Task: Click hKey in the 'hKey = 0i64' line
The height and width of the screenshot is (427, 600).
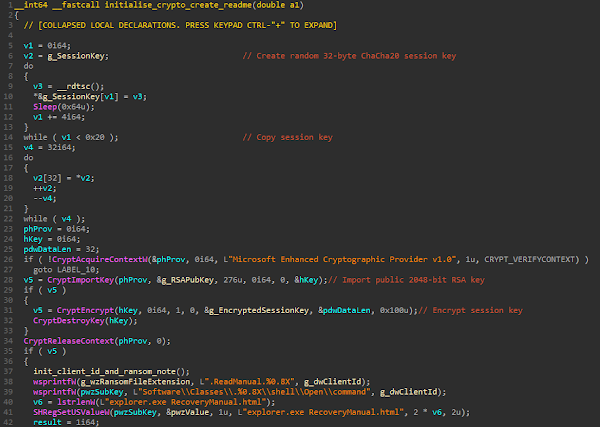Action: point(33,239)
